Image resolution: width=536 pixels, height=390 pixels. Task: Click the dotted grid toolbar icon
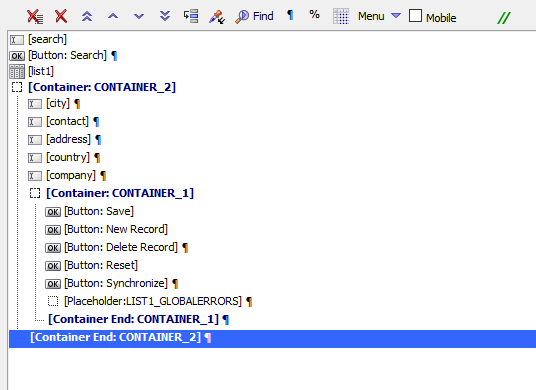point(341,16)
